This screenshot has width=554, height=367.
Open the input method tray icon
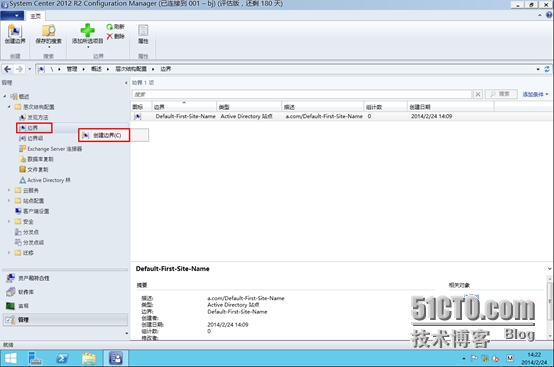(x=510, y=359)
